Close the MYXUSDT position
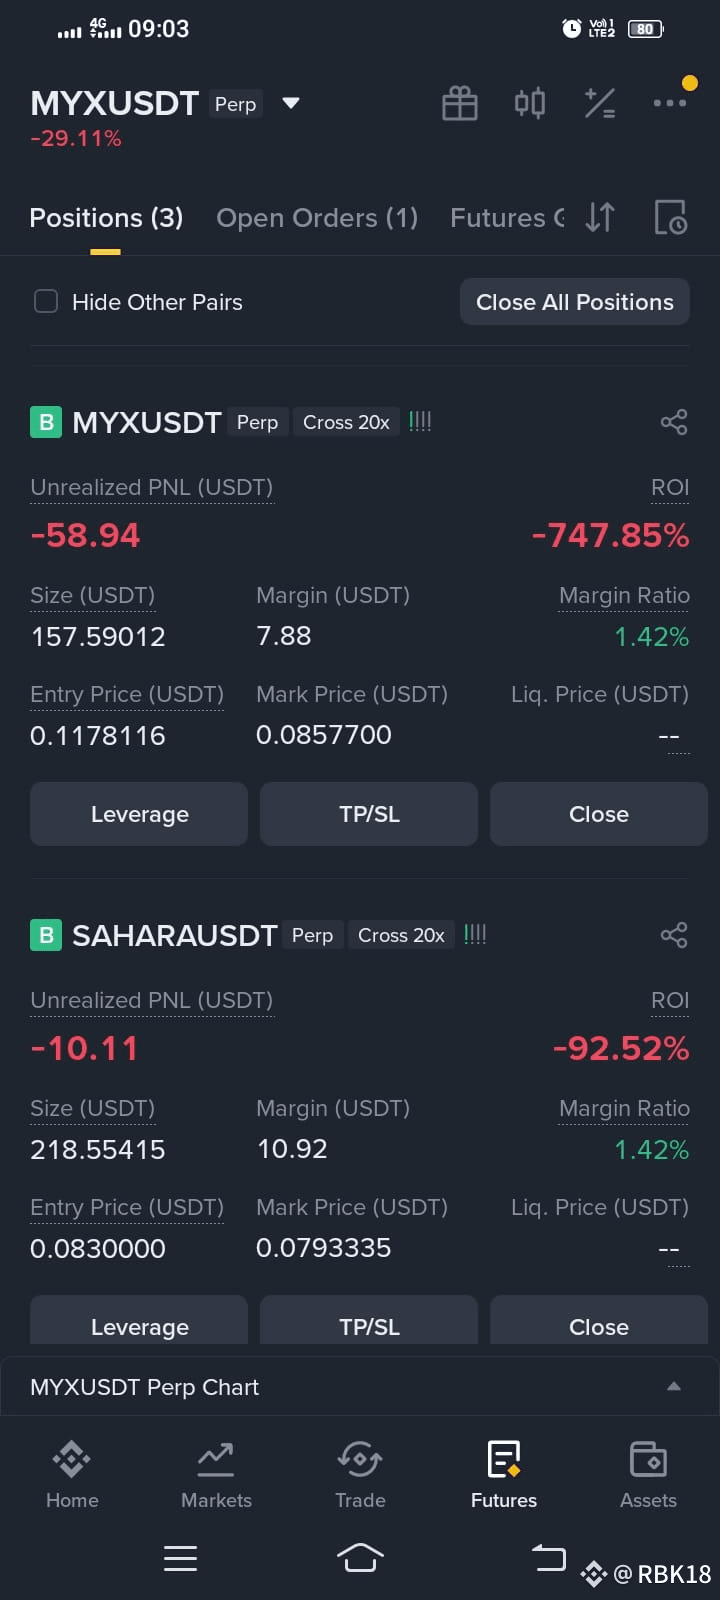Image resolution: width=720 pixels, height=1600 pixels. click(599, 814)
